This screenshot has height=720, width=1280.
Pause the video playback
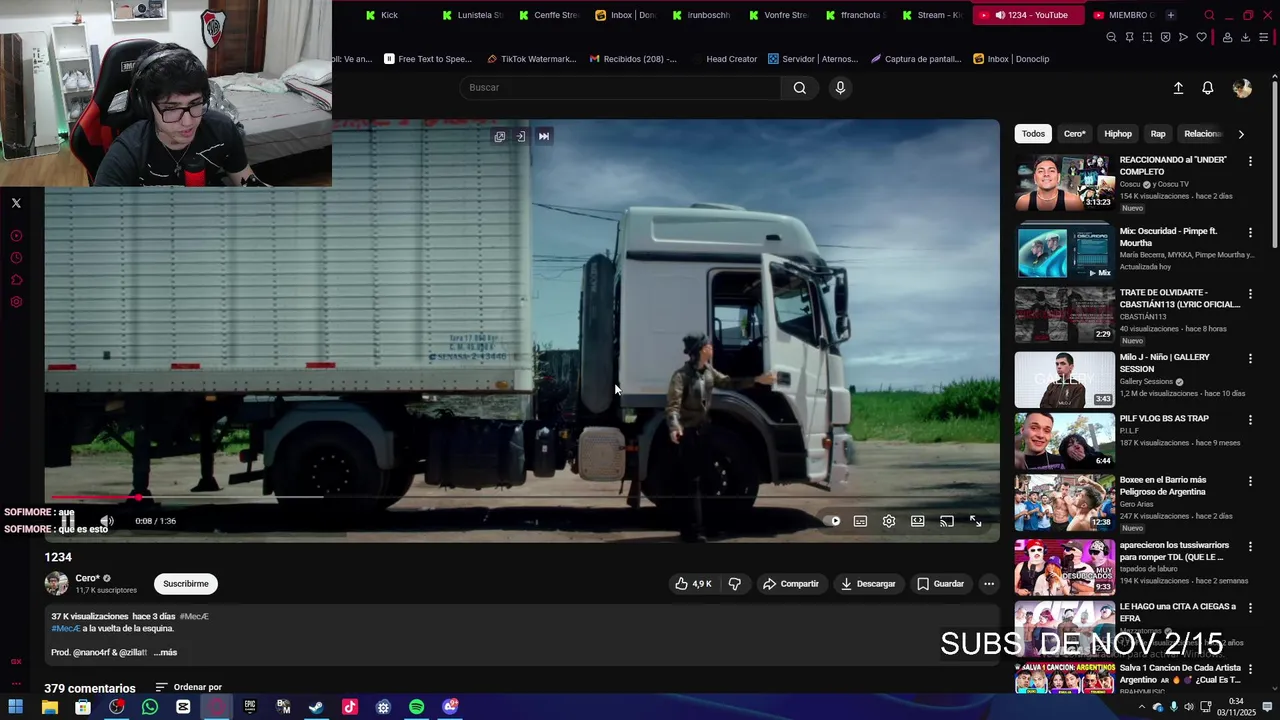tap(68, 521)
